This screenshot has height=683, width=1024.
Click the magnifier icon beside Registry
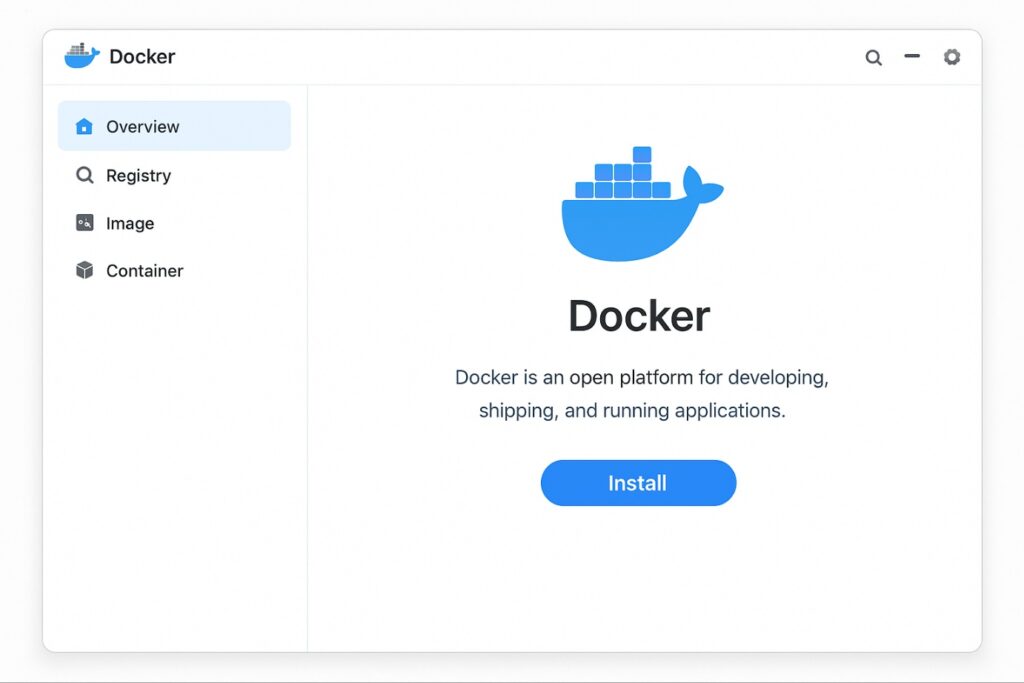(84, 175)
